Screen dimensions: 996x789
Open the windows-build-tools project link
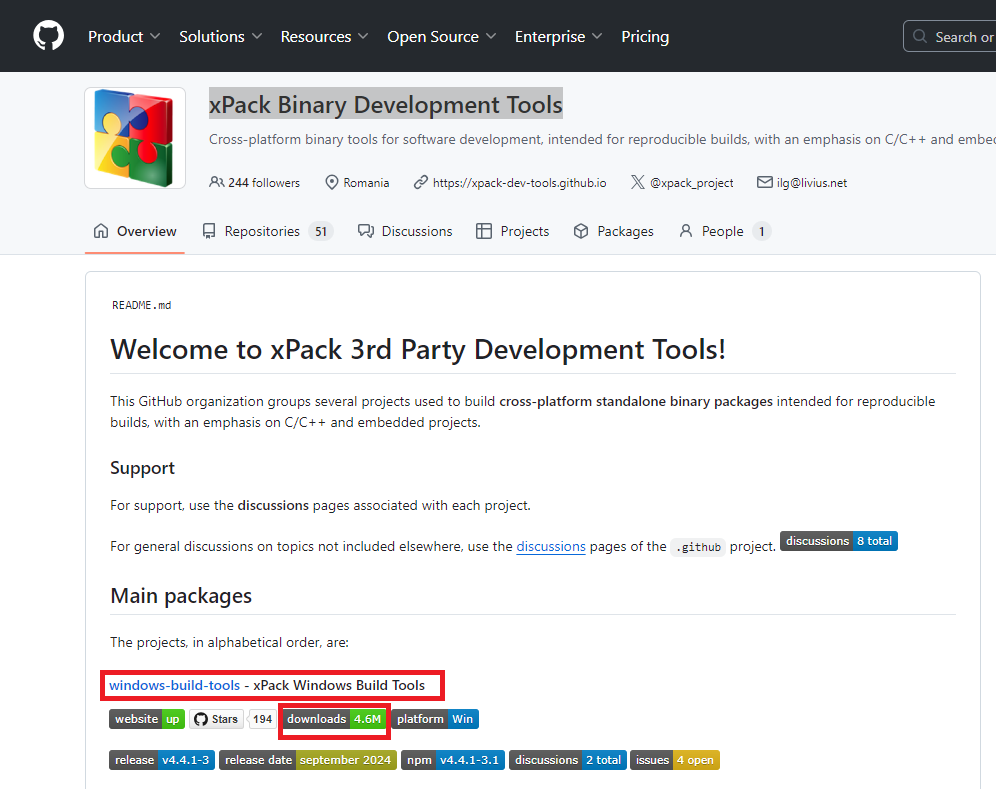174,685
